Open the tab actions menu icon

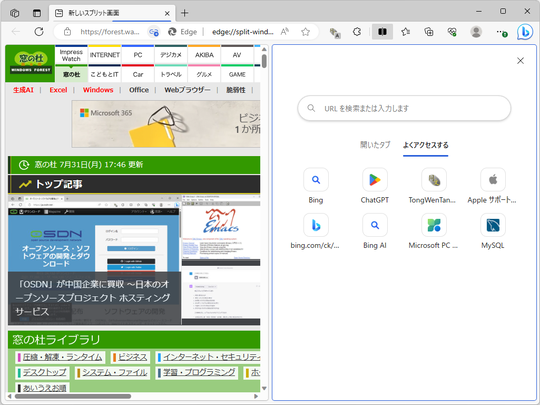(x=37, y=13)
